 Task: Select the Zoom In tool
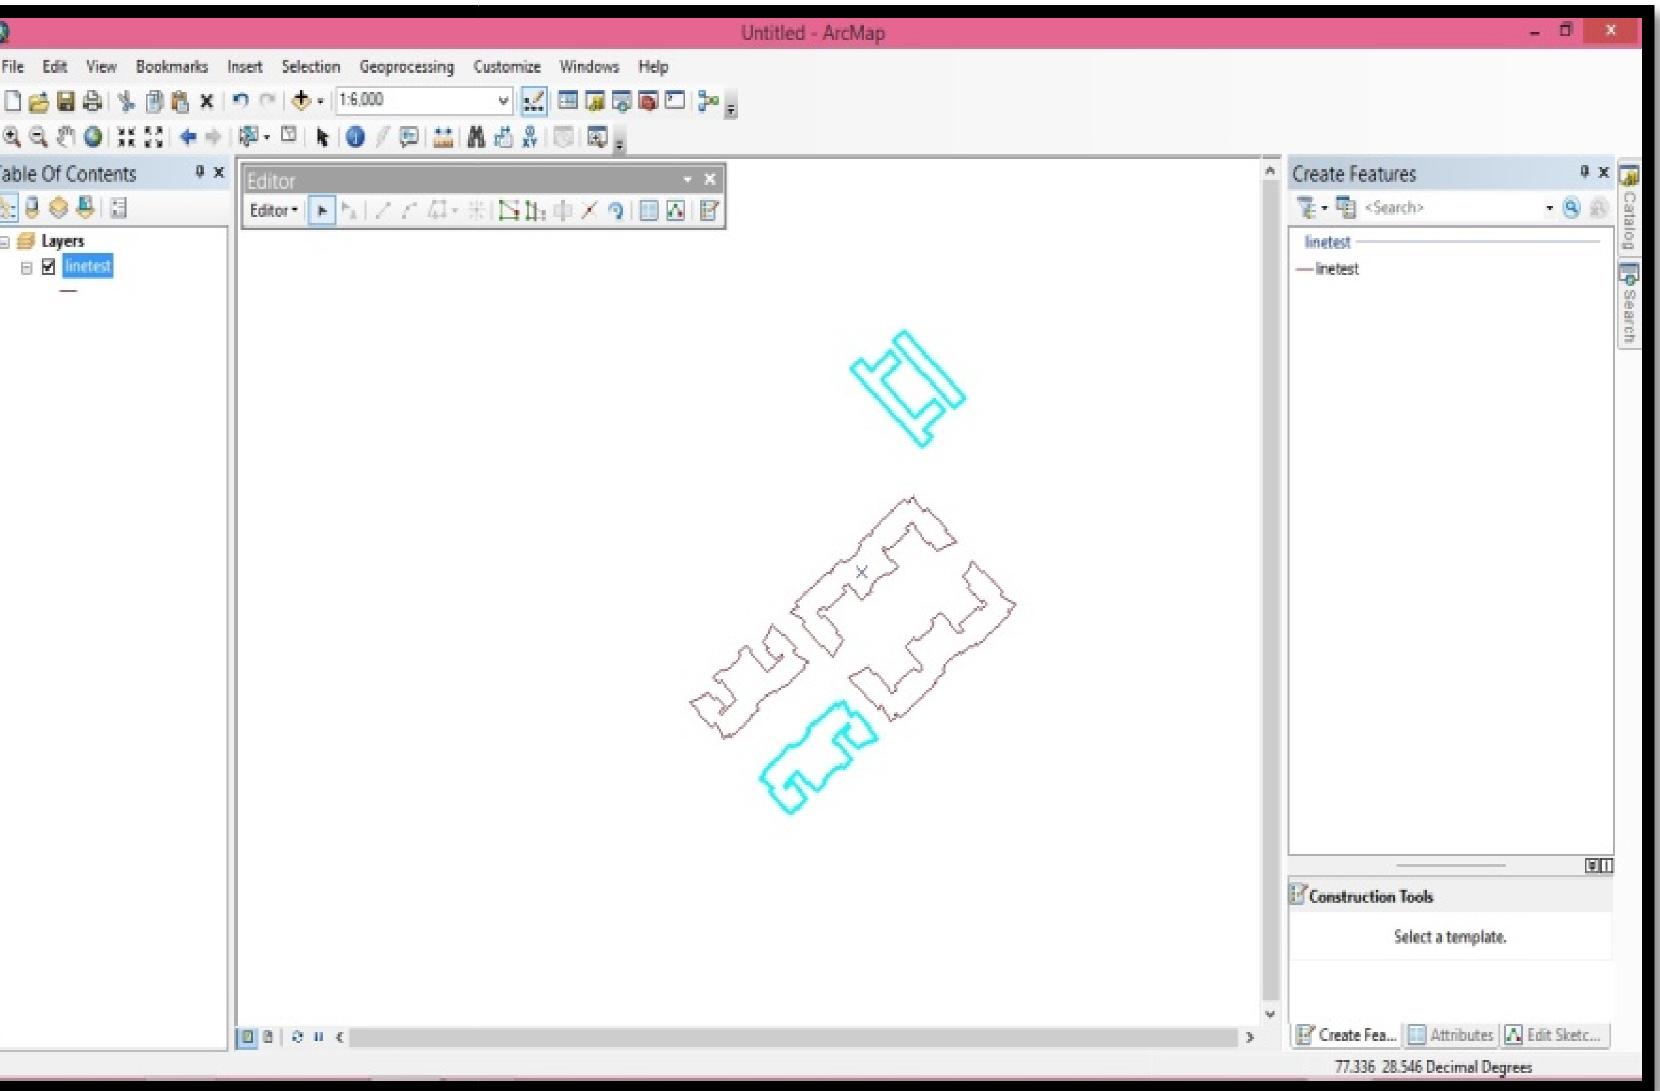point(11,138)
